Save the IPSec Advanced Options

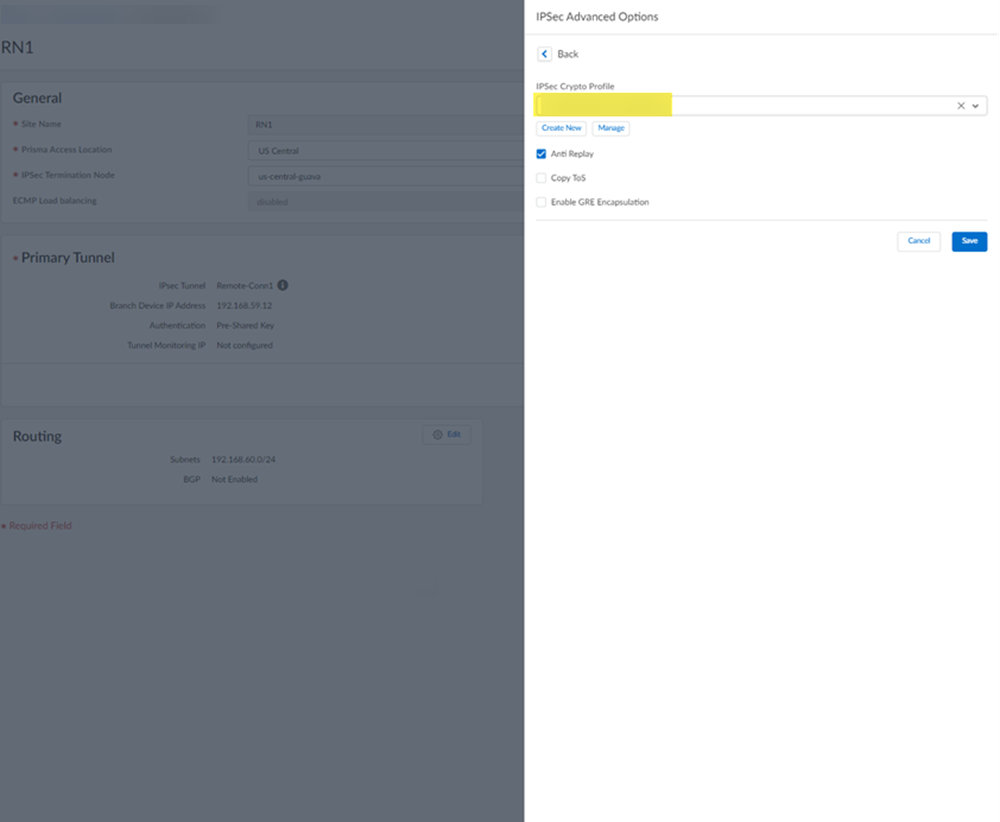pos(969,241)
